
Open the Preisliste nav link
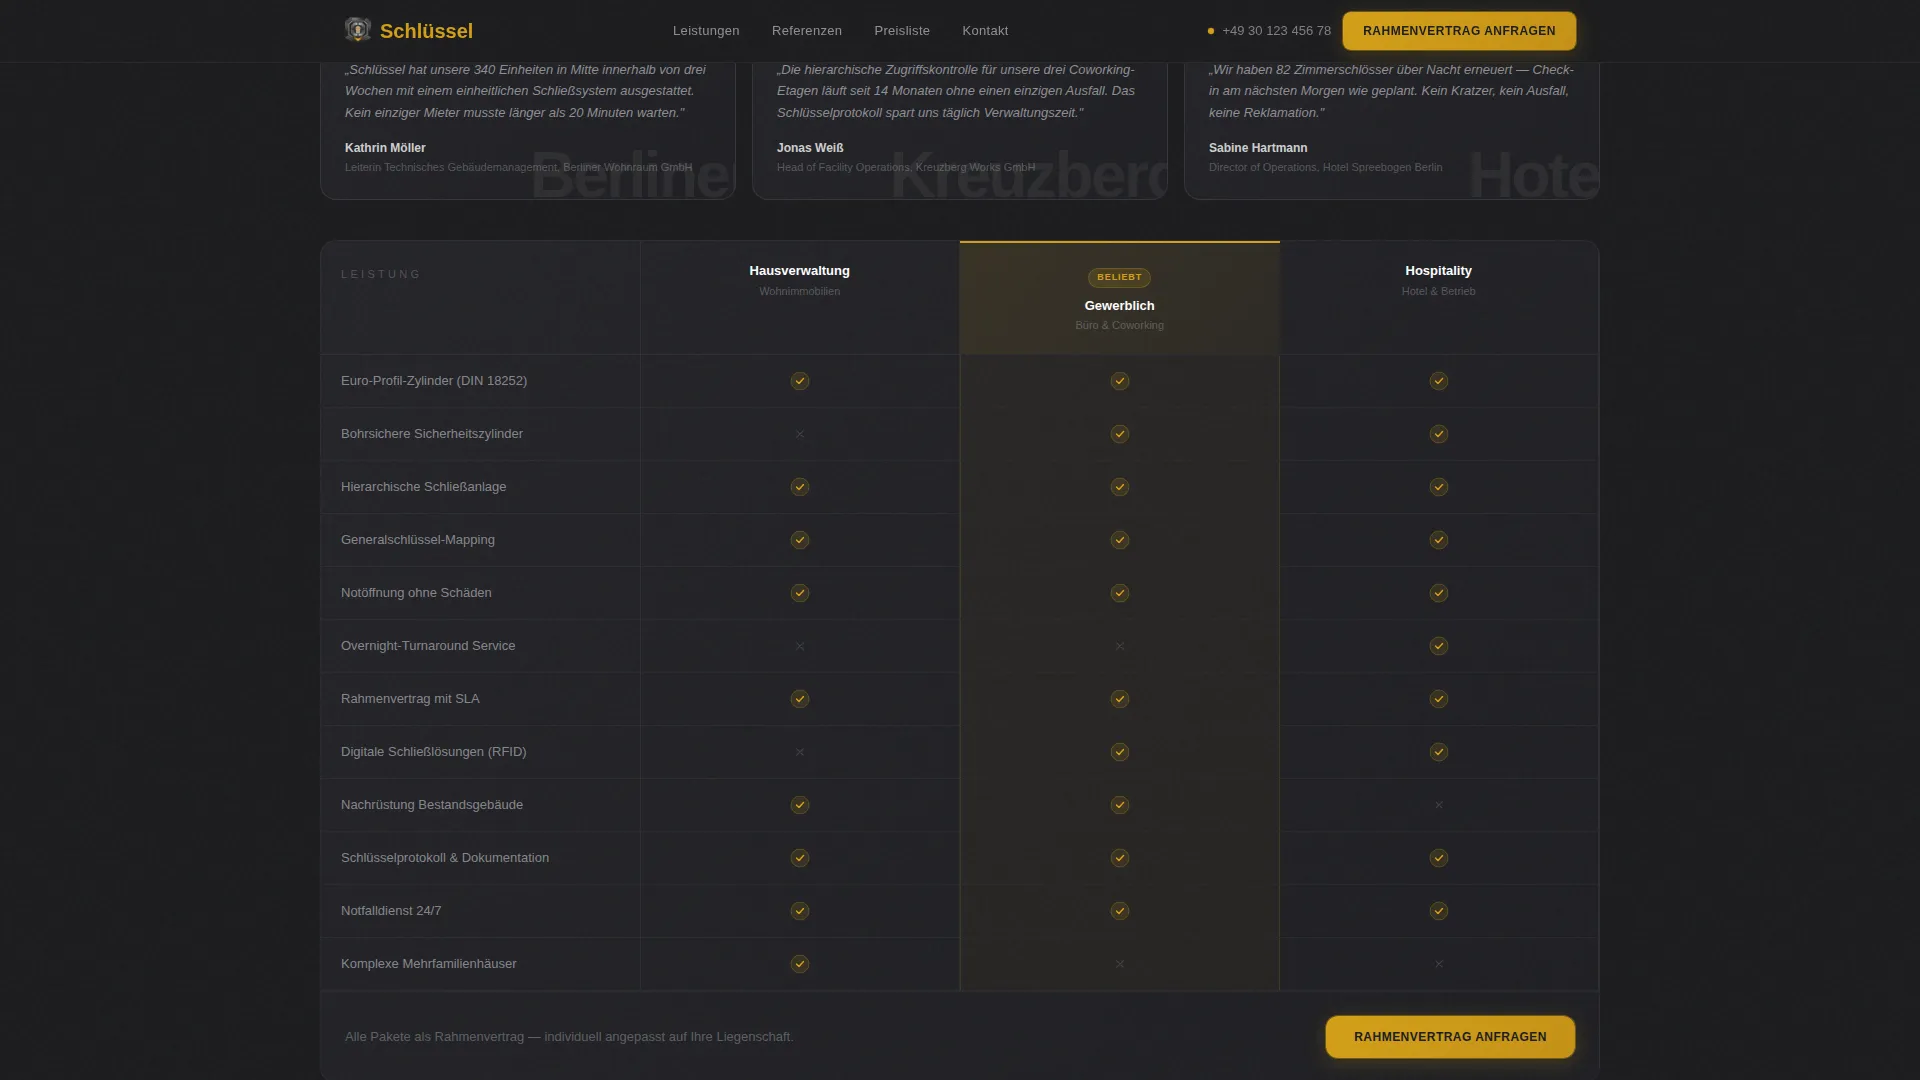click(x=902, y=31)
